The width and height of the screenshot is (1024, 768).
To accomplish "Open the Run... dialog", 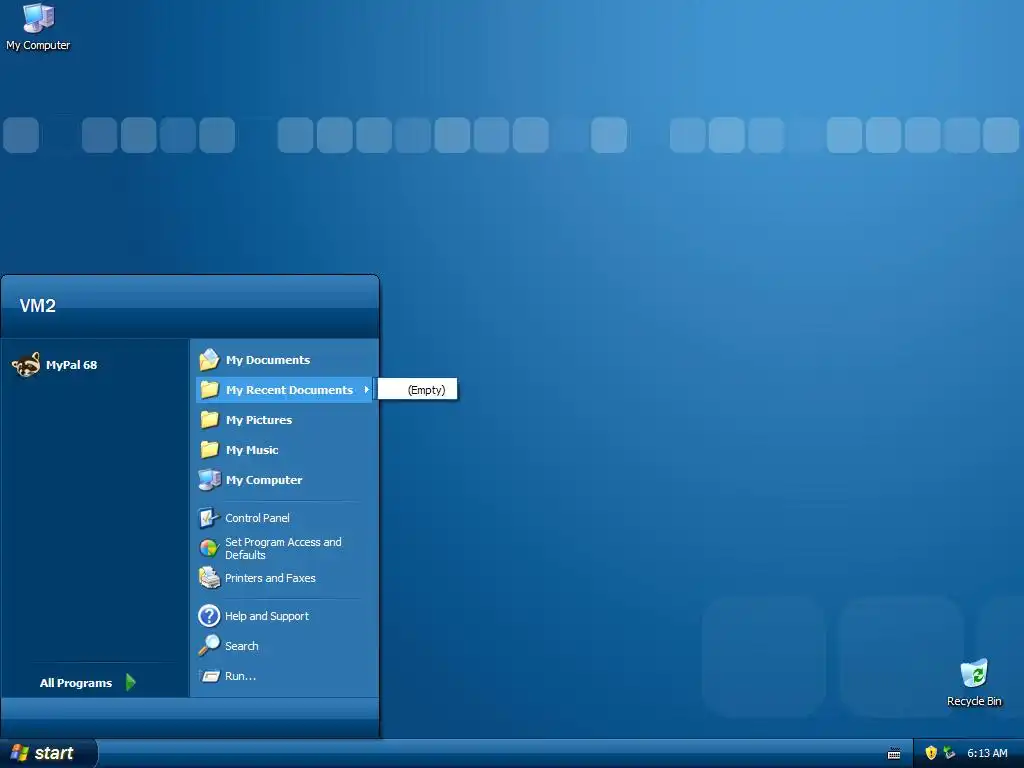I will pos(284,676).
